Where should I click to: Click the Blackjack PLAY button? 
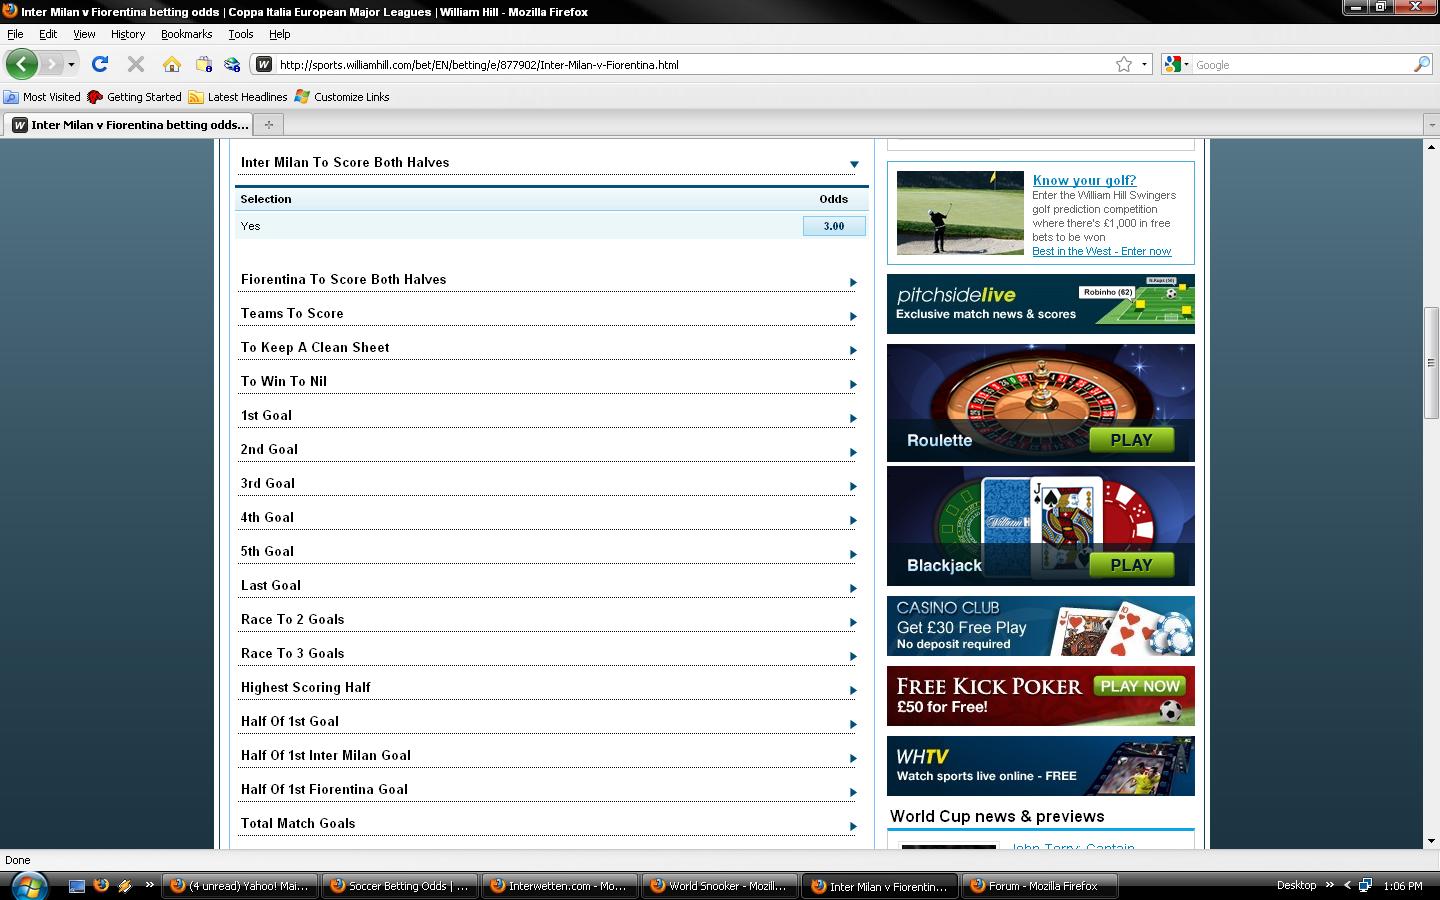[x=1131, y=565]
